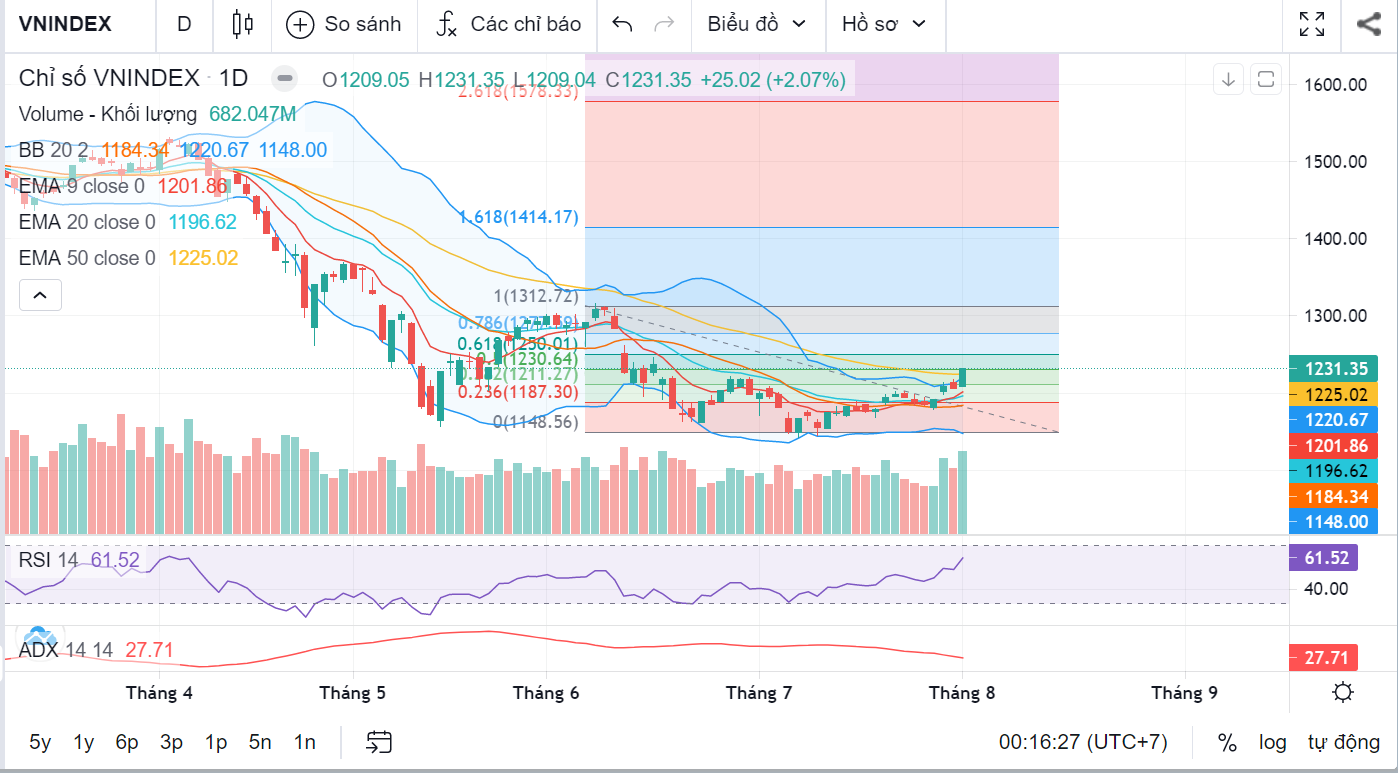Select the ADX 14 14 indicator legend
The height and width of the screenshot is (773, 1398).
coord(66,650)
